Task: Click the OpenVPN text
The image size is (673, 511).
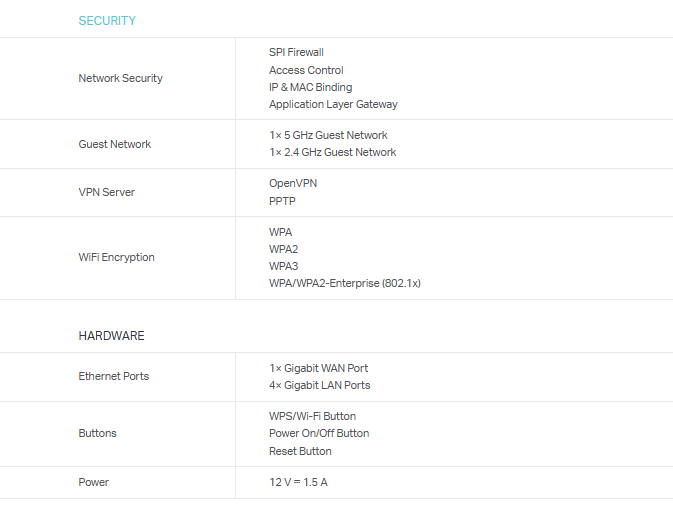Action: click(293, 183)
